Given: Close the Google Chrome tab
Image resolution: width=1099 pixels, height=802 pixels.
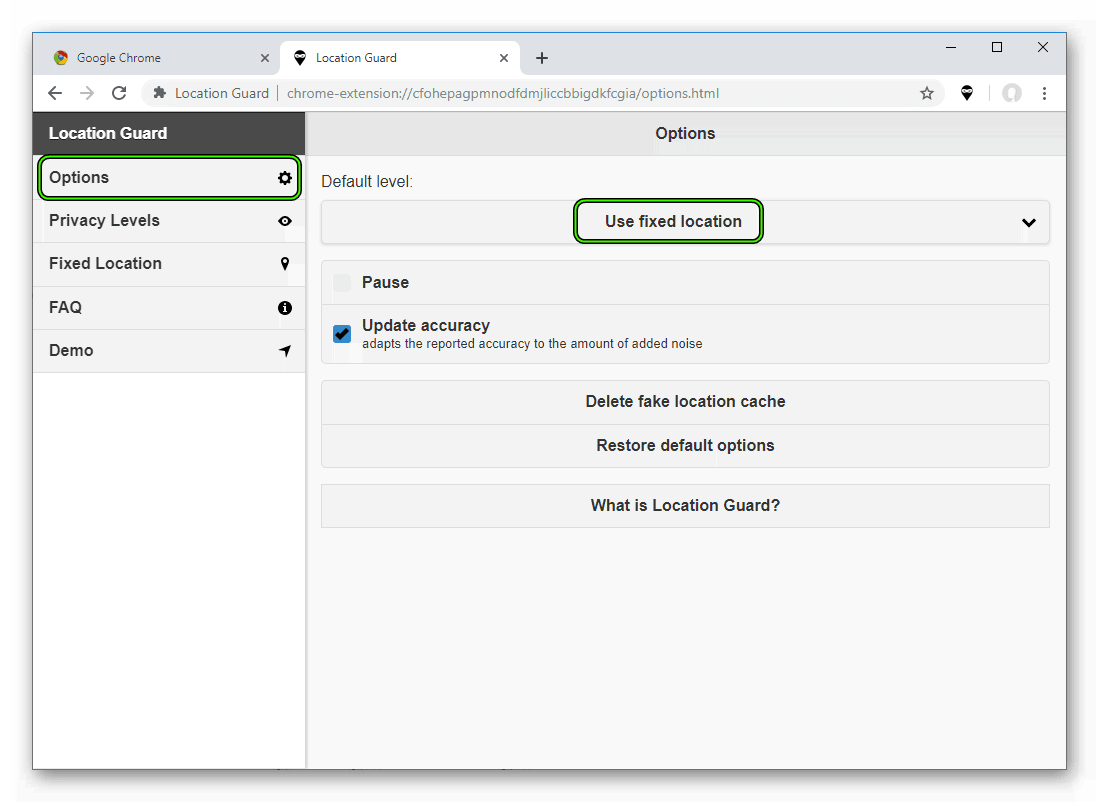Looking at the screenshot, I should pos(264,58).
